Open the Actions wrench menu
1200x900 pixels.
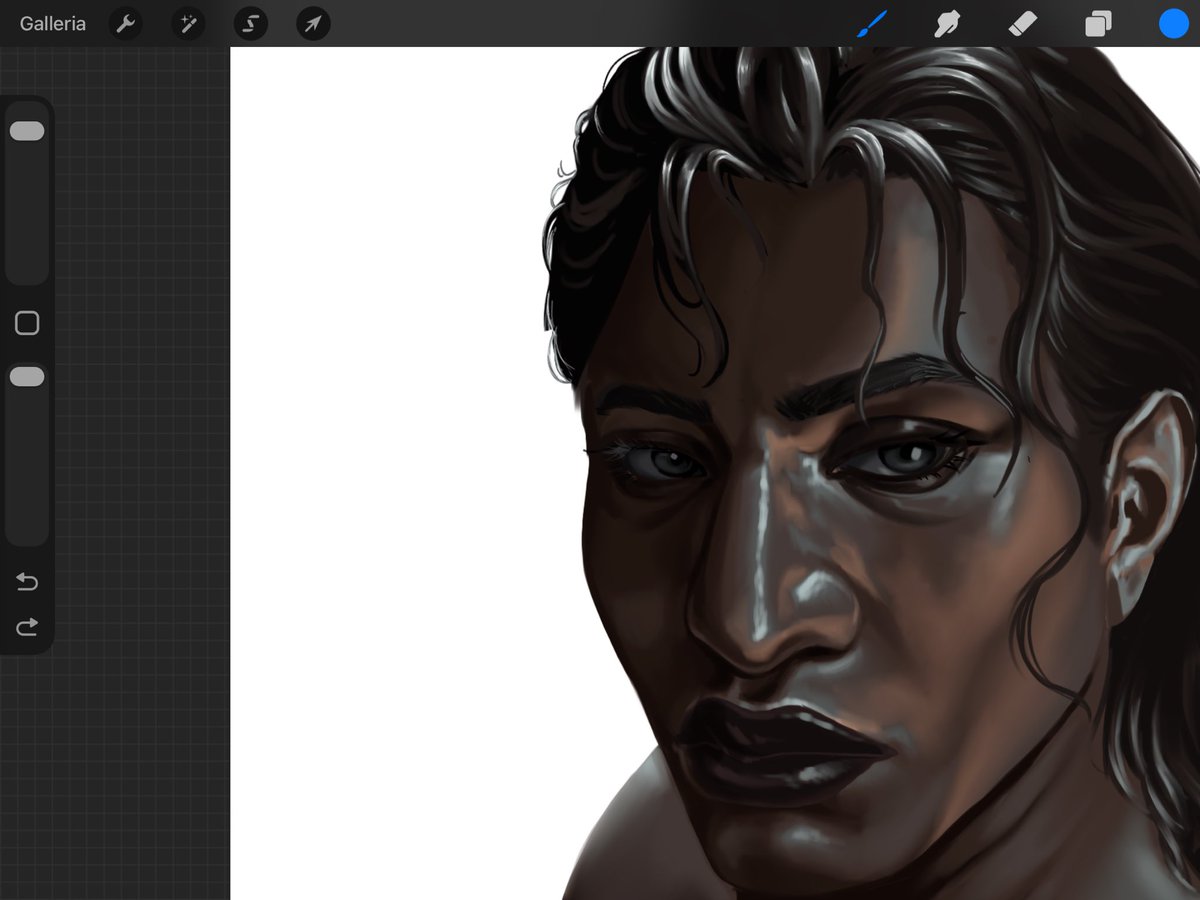124,23
